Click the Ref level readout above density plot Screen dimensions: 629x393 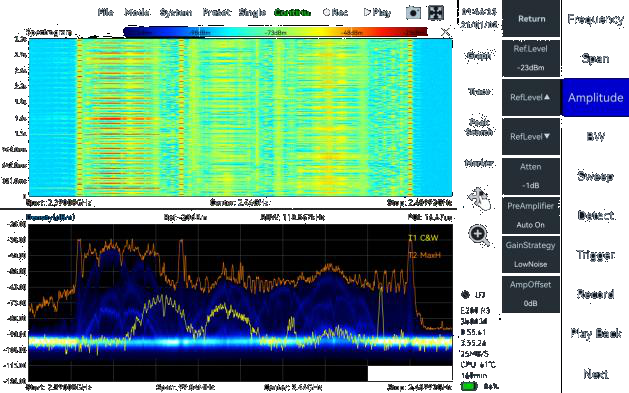click(x=185, y=217)
